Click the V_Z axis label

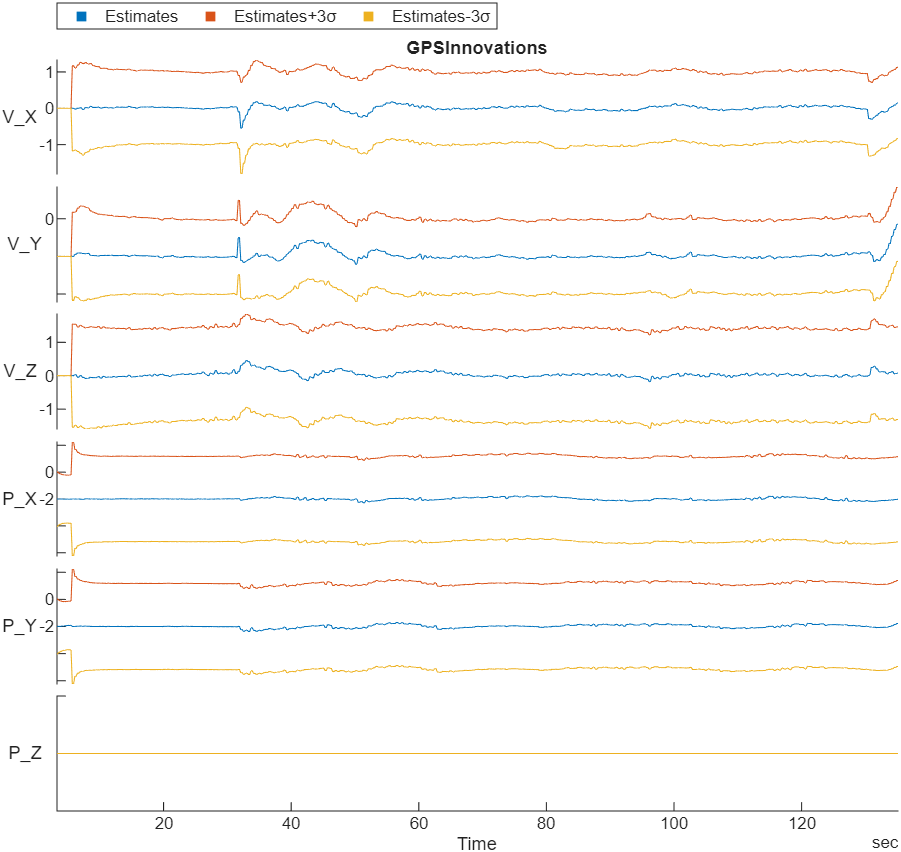pos(22,372)
